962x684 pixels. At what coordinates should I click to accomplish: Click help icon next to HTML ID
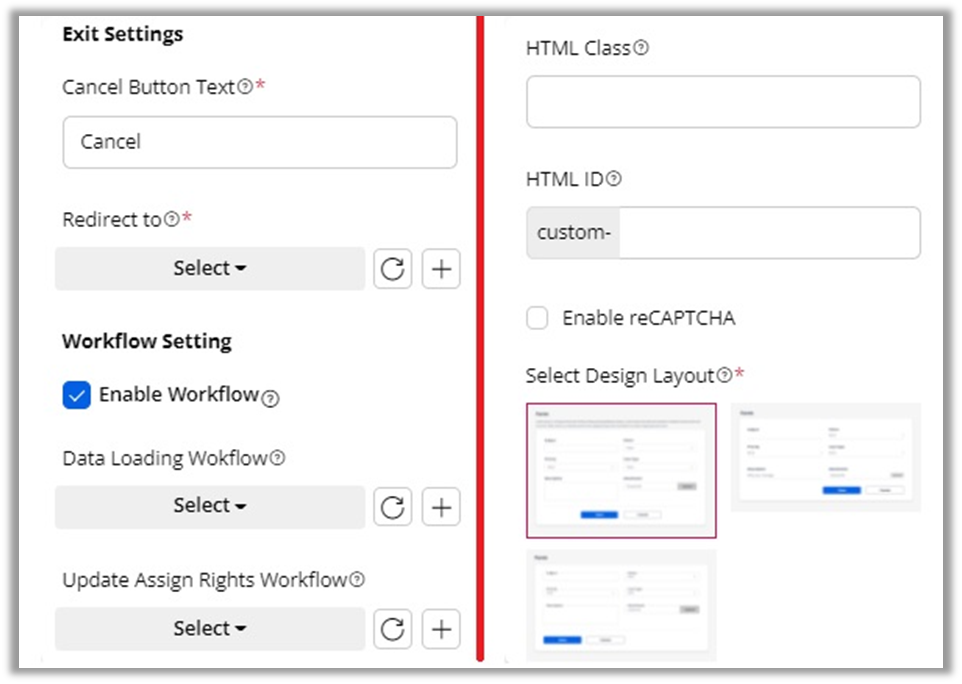[614, 180]
